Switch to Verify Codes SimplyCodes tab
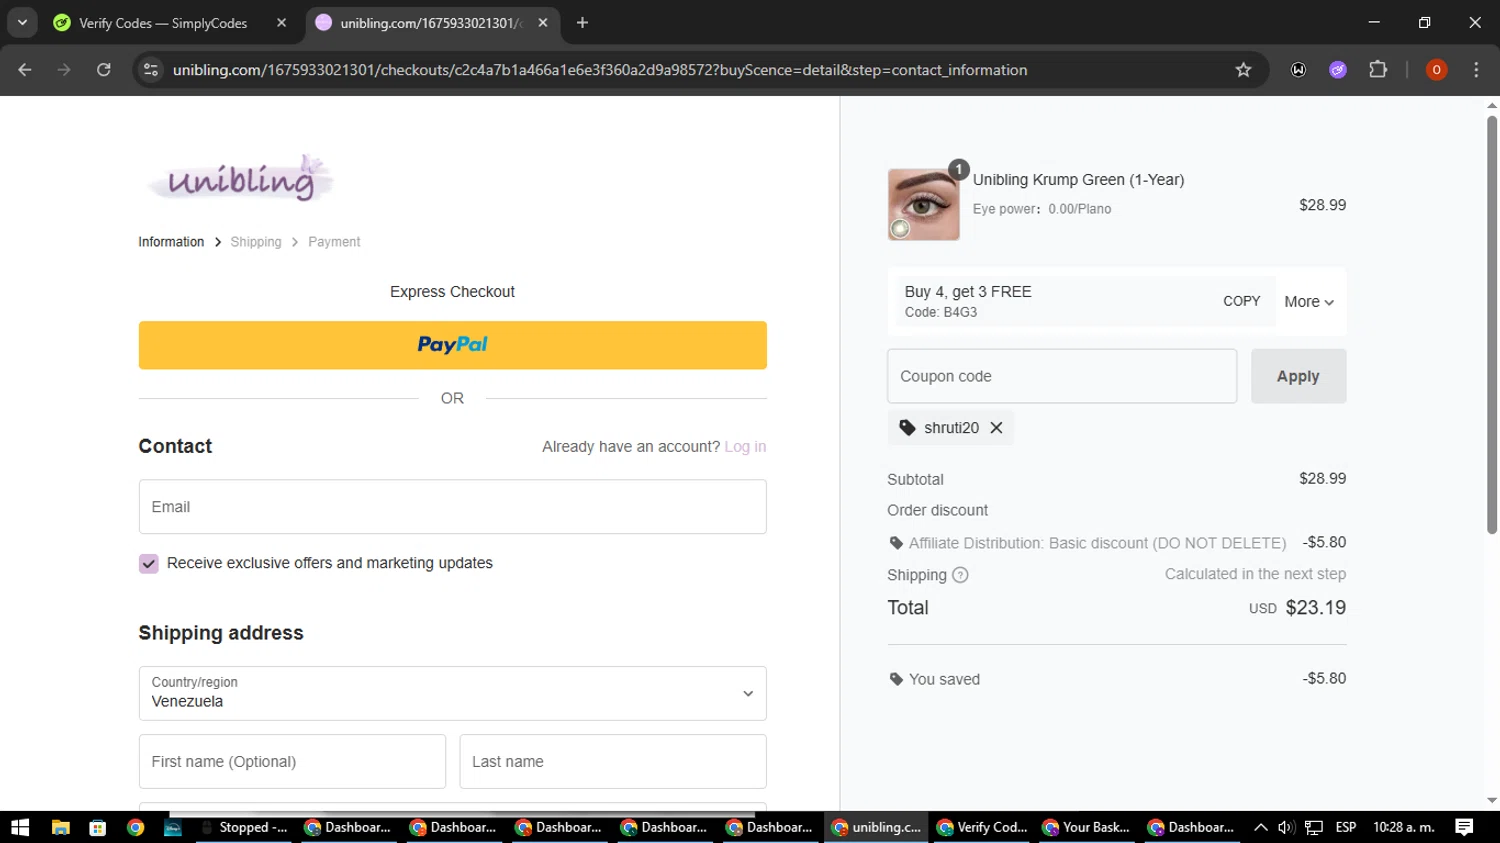The height and width of the screenshot is (843, 1500). pyautogui.click(x=171, y=23)
